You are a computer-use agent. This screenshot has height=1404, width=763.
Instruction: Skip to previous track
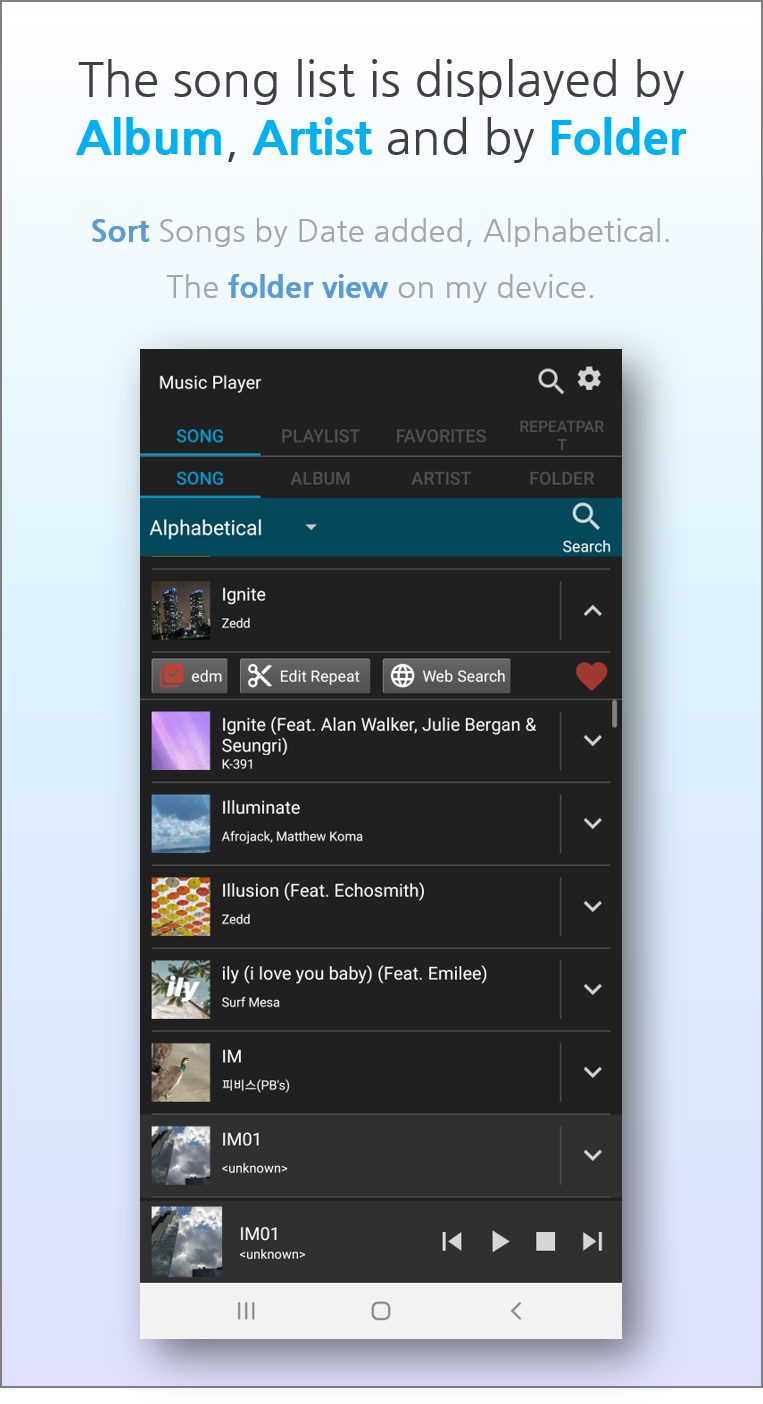point(452,1241)
